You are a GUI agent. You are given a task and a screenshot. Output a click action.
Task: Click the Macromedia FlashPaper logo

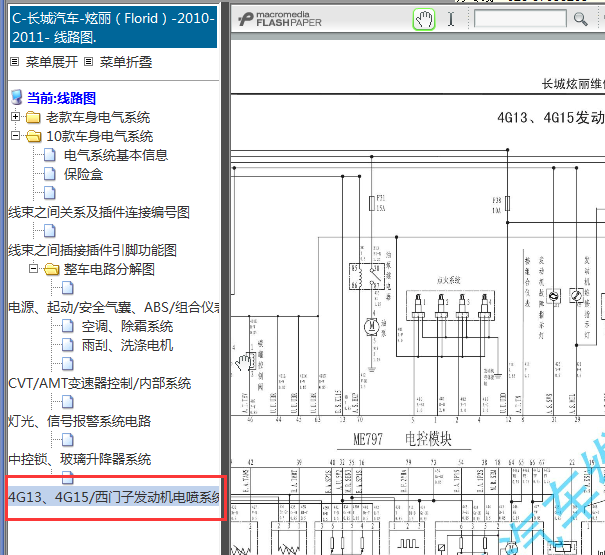[280, 19]
